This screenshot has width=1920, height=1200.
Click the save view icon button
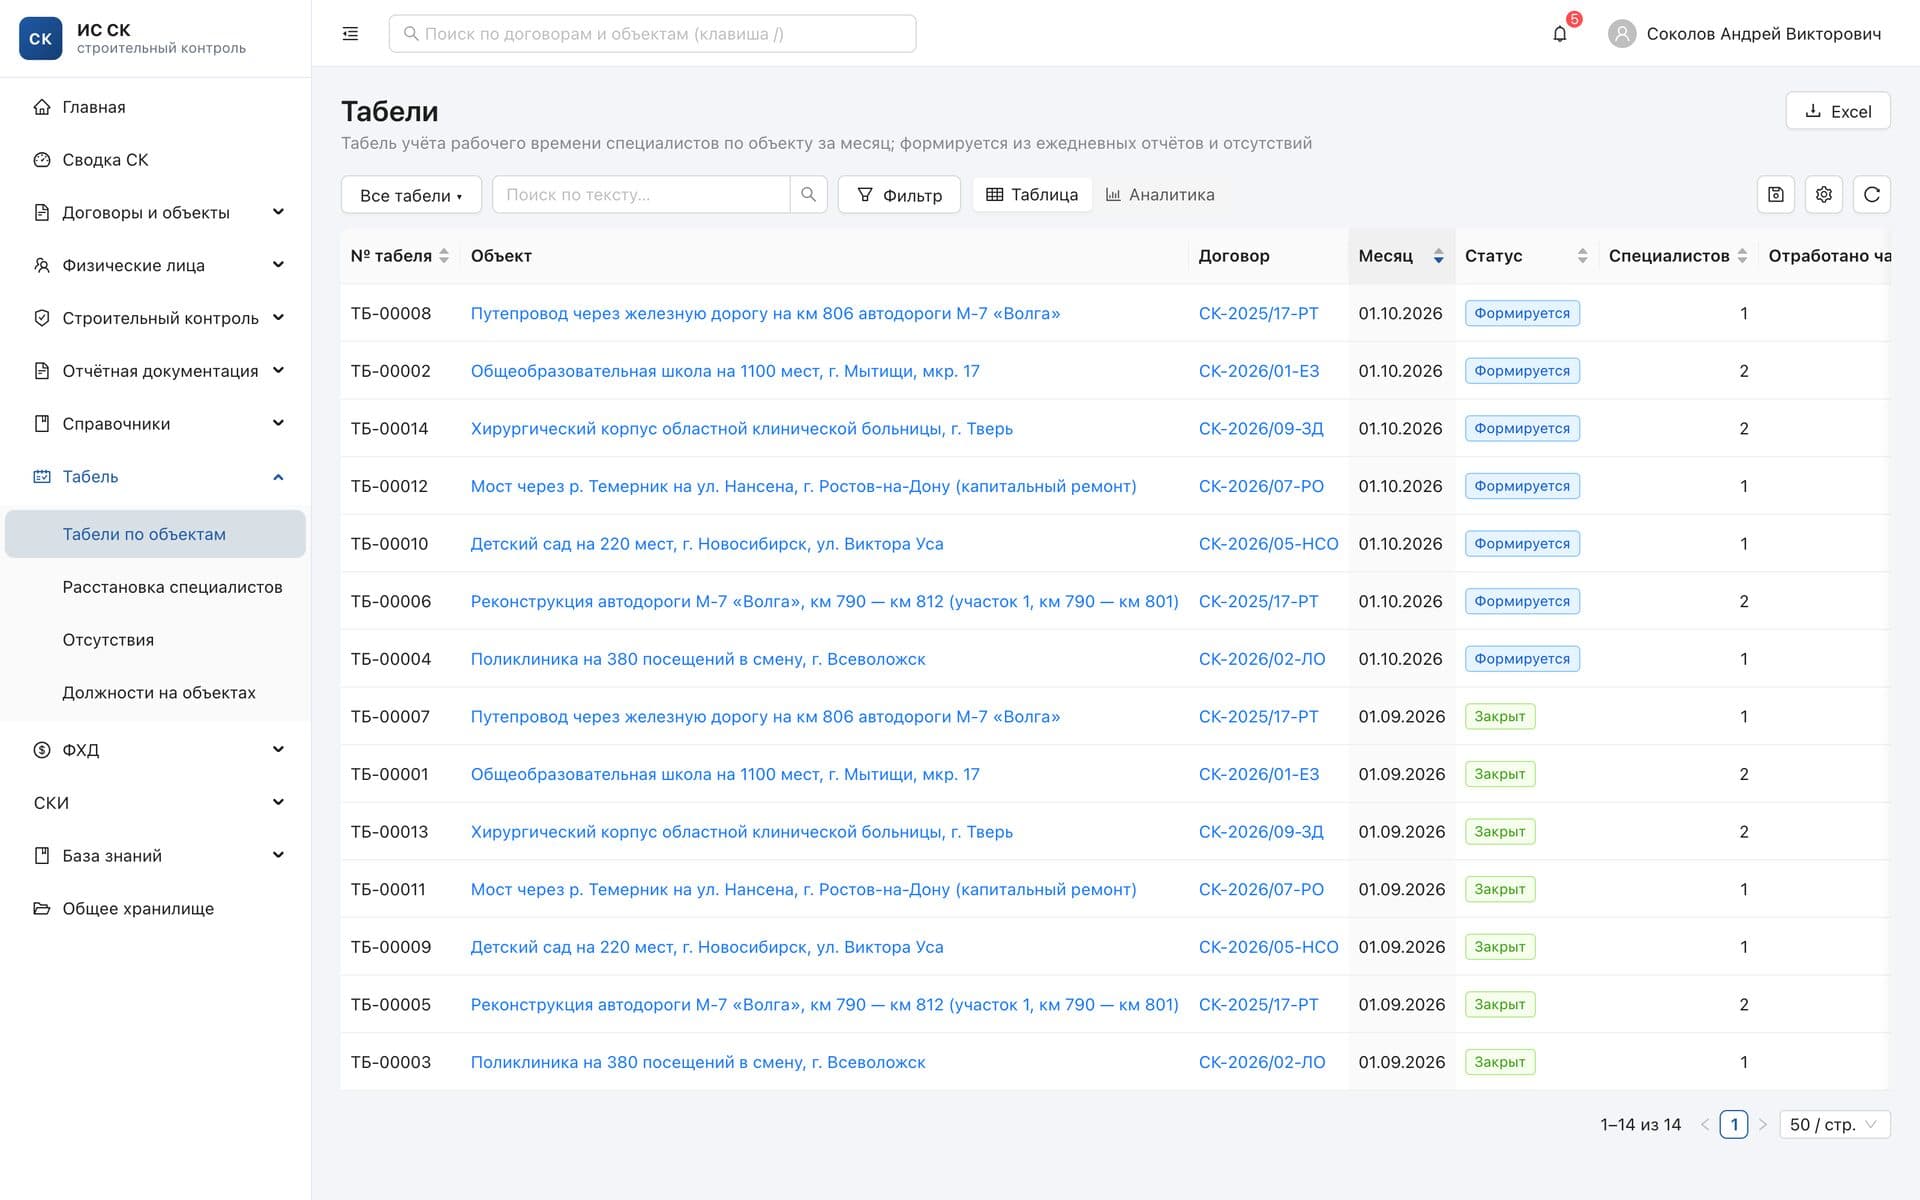pyautogui.click(x=1775, y=195)
